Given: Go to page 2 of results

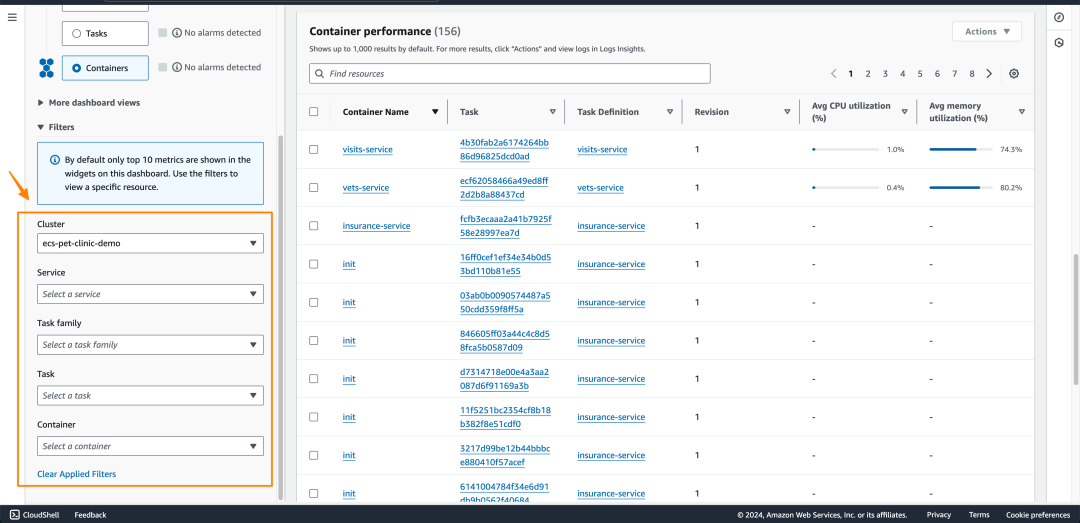Looking at the screenshot, I should click(x=868, y=74).
